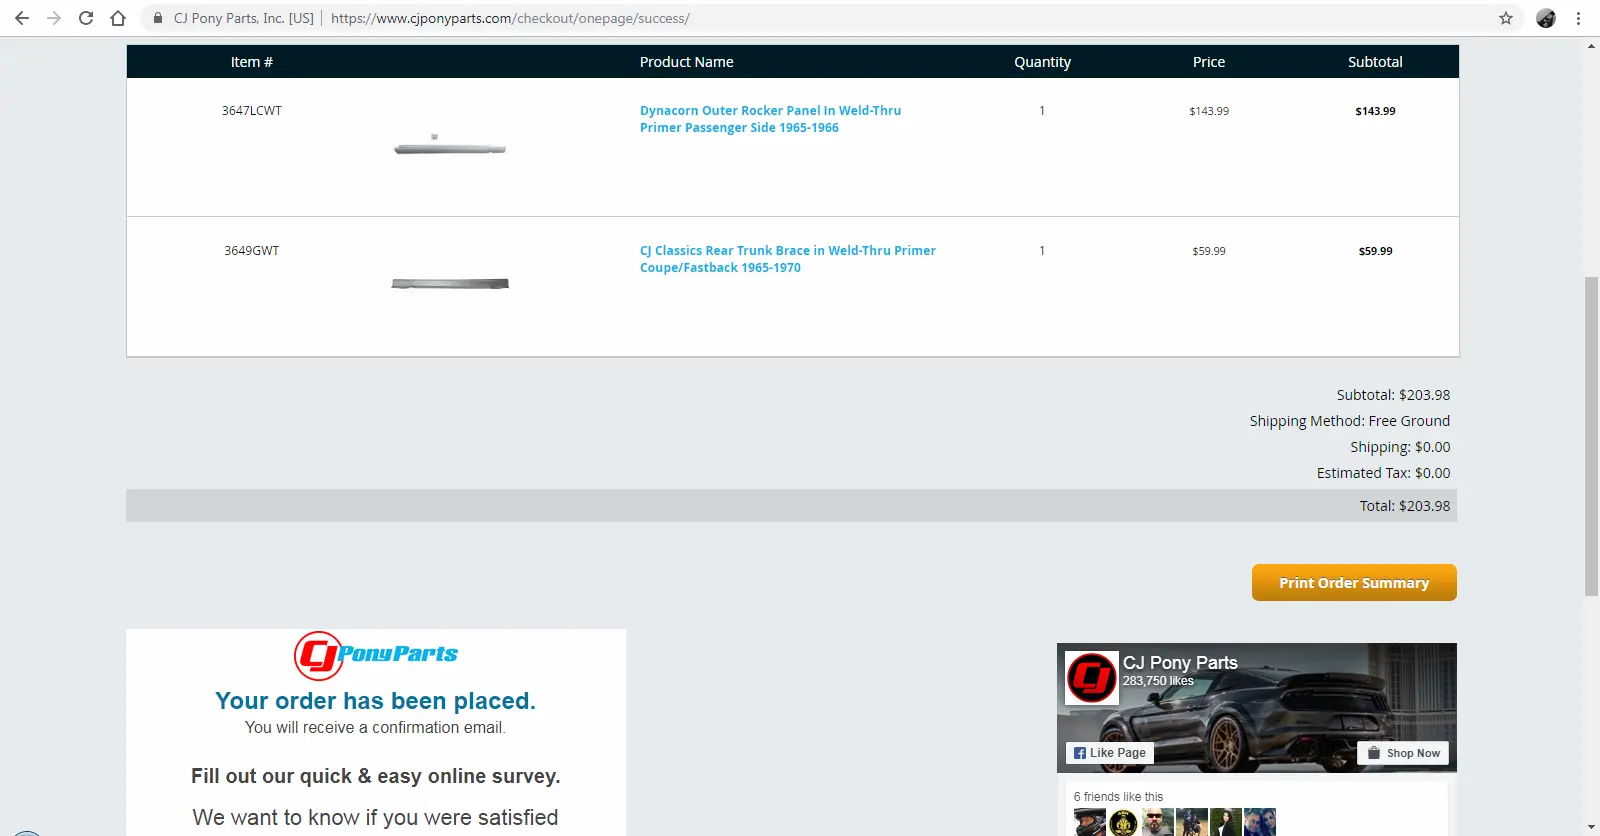Click the Item # column header

[252, 62]
